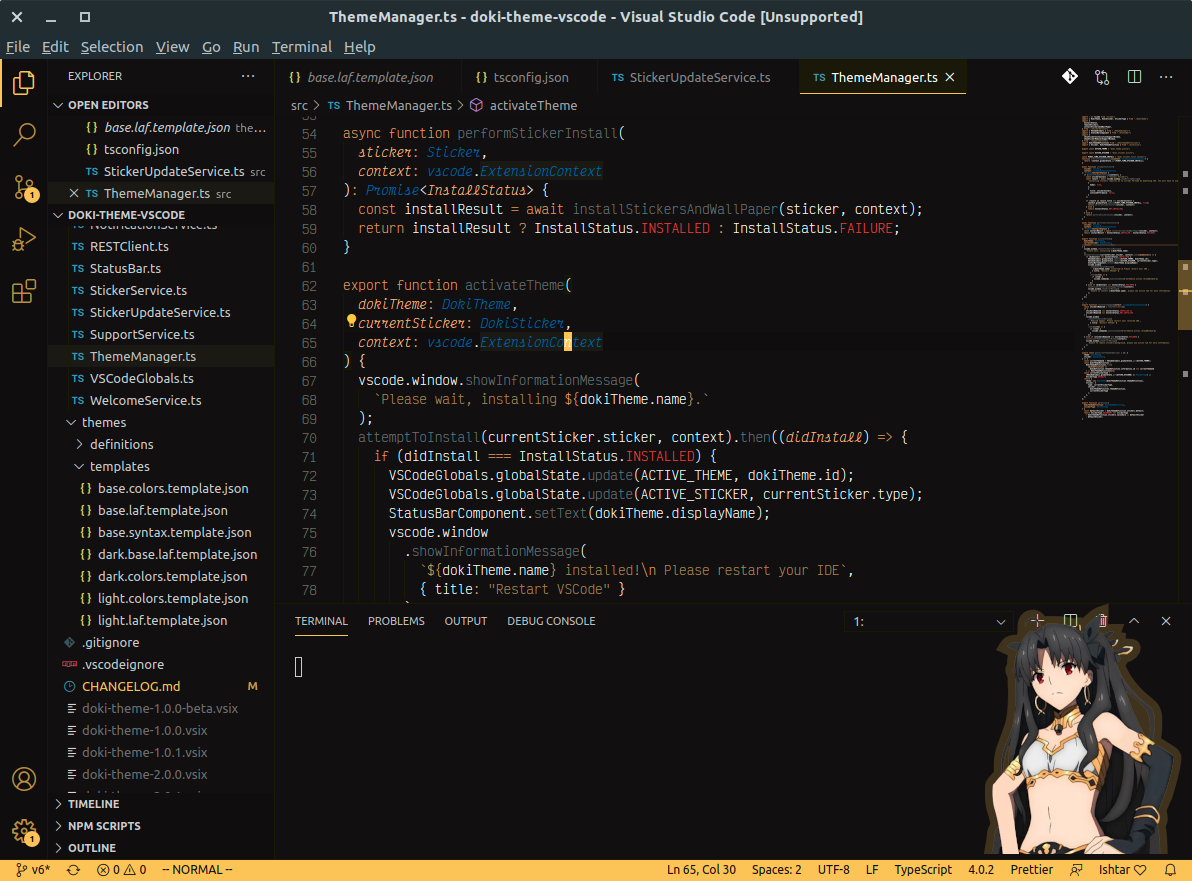Click Ln 65, Col 30 in status bar
The height and width of the screenshot is (881, 1192).
702,870
